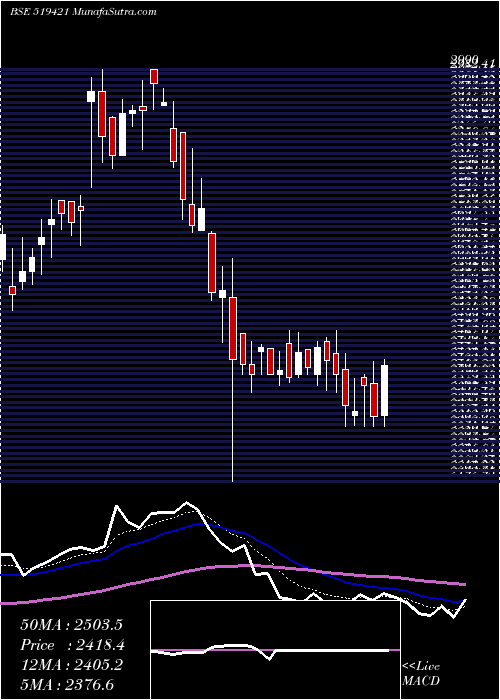Image resolution: width=500 pixels, height=700 pixels.
Task: Click the <<Live MACD label
Action: pyautogui.click(x=421, y=674)
